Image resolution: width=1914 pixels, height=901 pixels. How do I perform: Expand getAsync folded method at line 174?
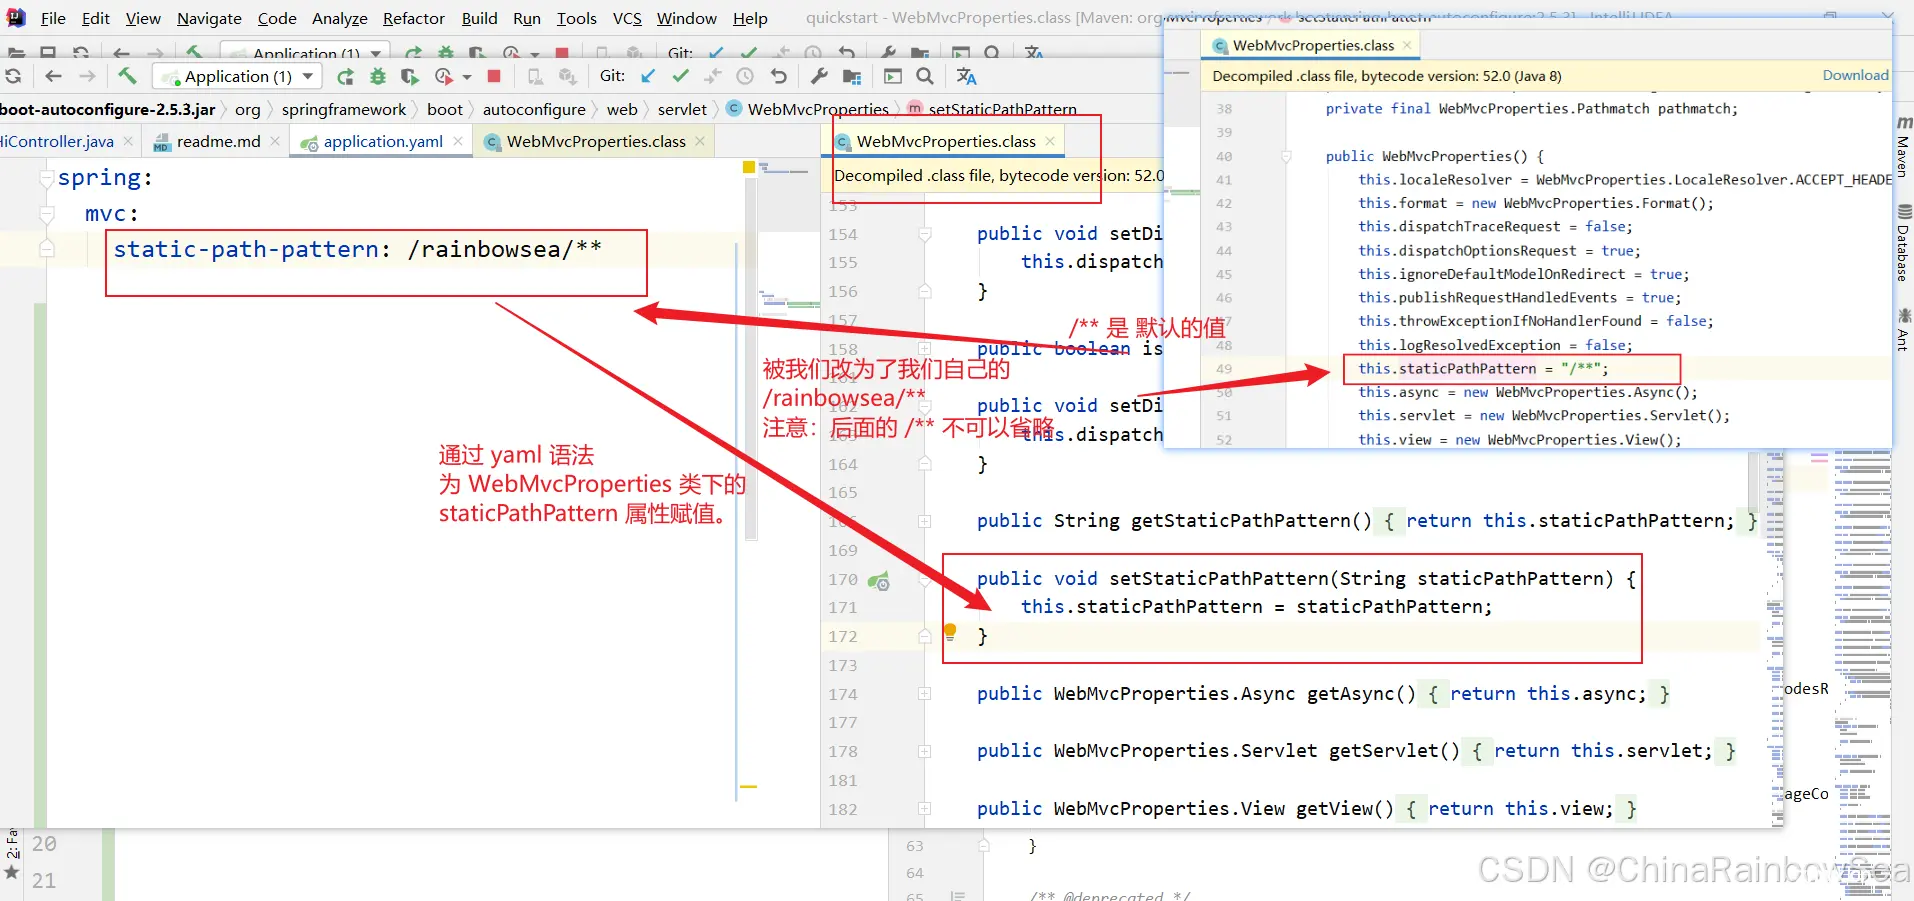tap(925, 694)
